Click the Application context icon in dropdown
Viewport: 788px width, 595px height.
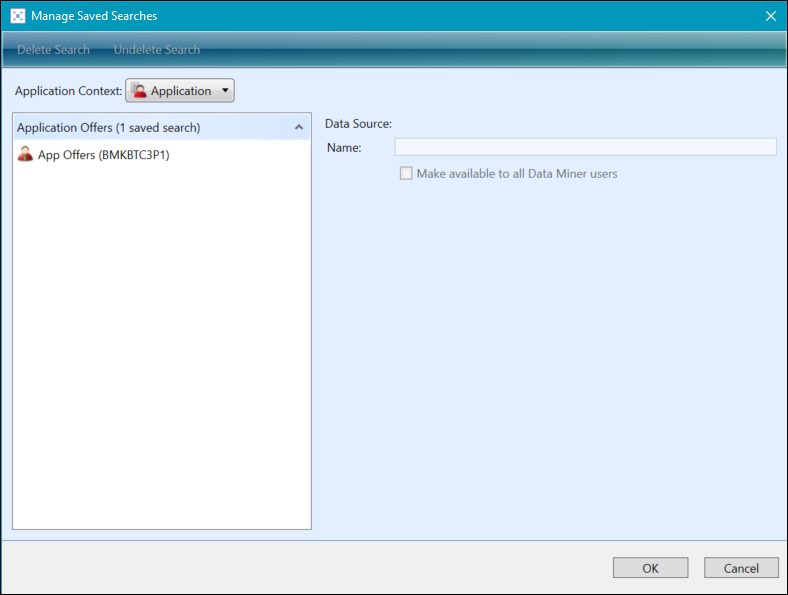[x=139, y=90]
